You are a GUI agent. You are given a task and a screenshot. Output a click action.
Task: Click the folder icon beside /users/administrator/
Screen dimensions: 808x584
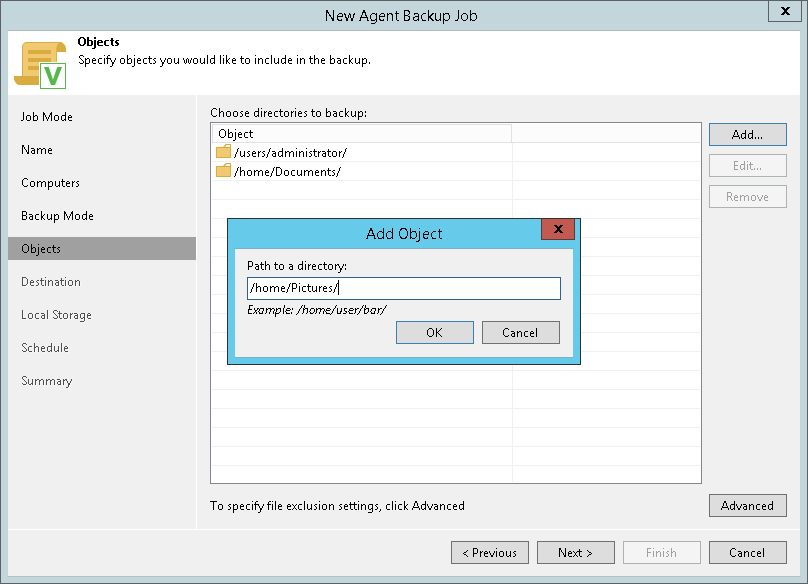[x=223, y=153]
